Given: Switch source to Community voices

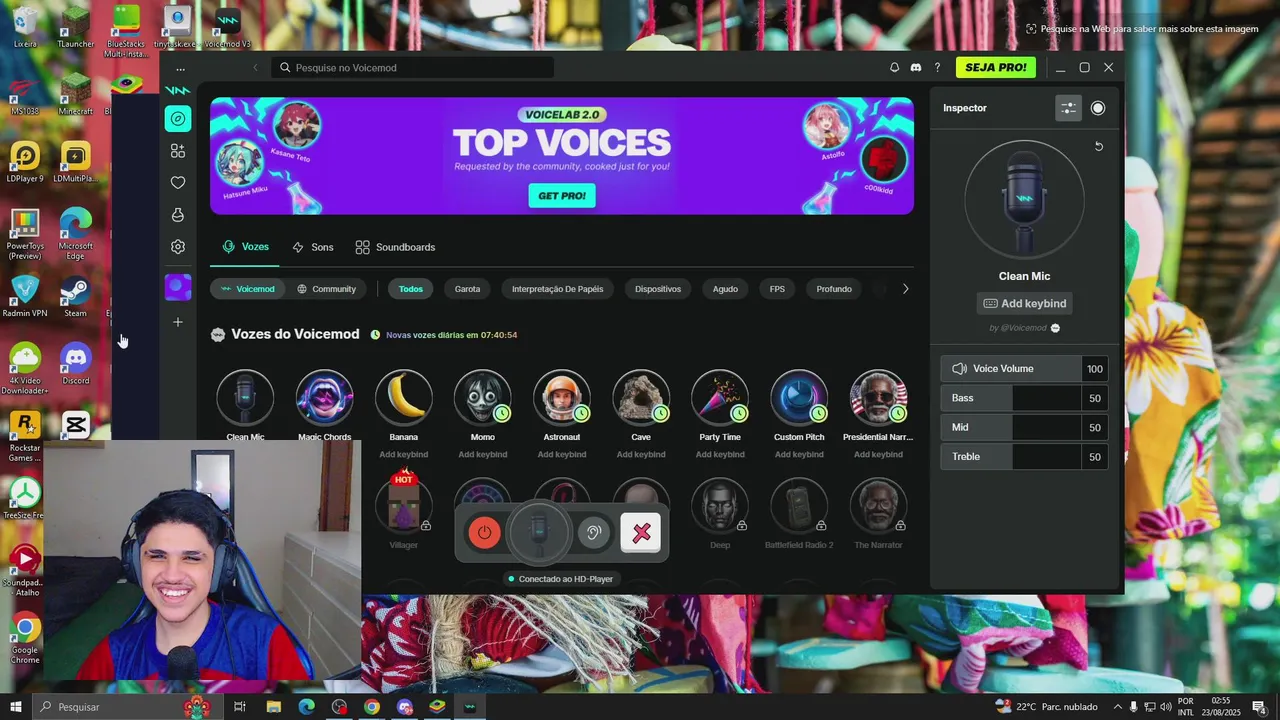Looking at the screenshot, I should point(326,289).
